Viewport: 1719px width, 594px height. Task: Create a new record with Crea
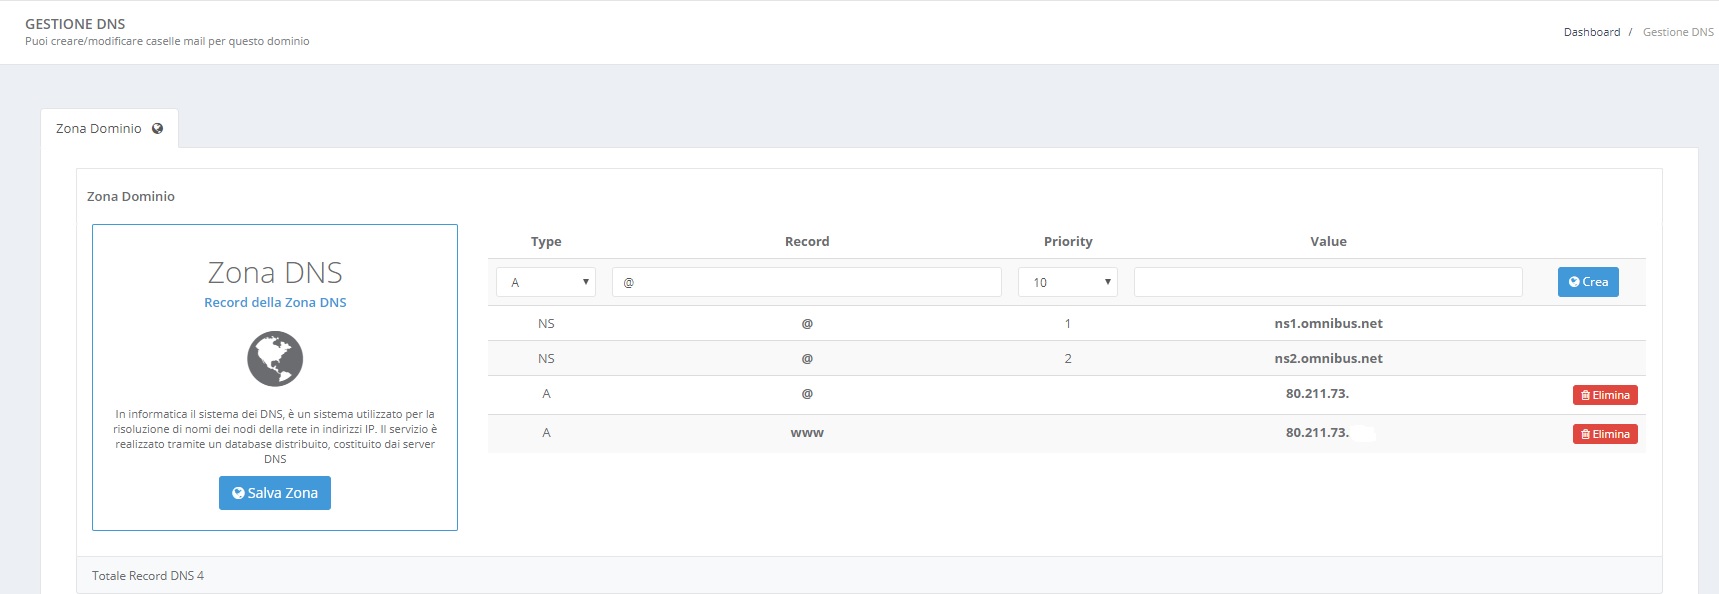point(1588,282)
